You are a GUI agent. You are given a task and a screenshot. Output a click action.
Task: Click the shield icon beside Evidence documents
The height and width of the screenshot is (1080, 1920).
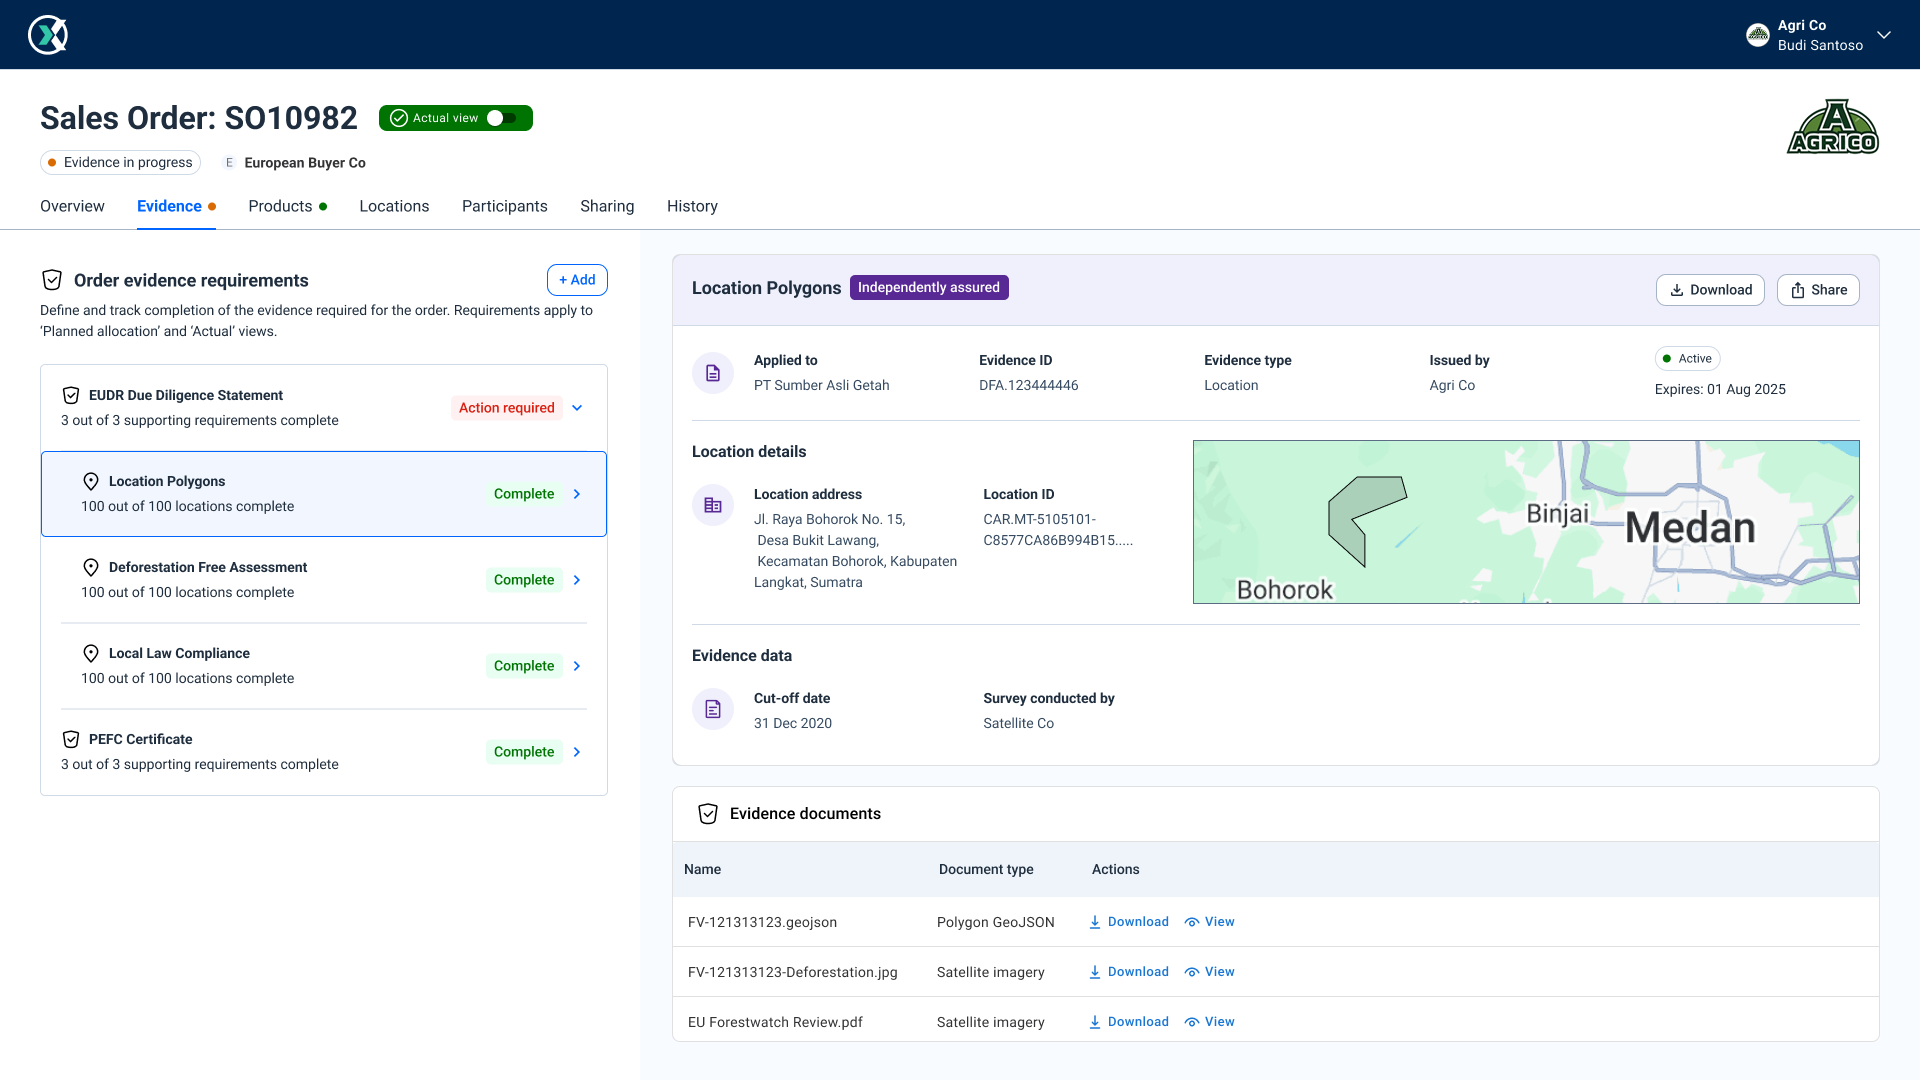pyautogui.click(x=708, y=814)
